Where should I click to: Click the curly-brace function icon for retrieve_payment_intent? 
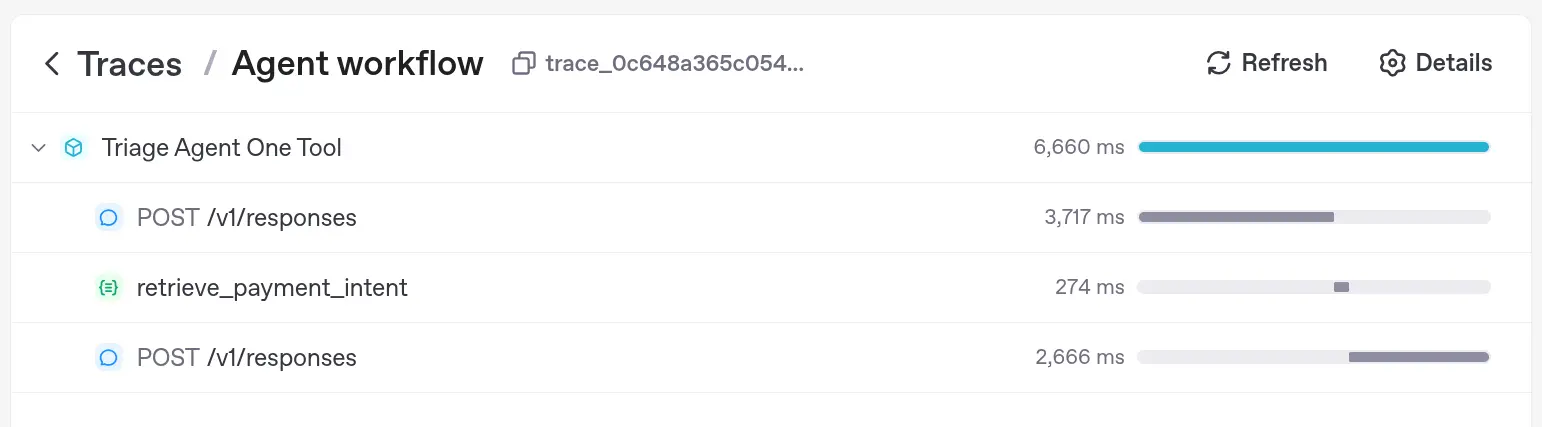tap(109, 288)
